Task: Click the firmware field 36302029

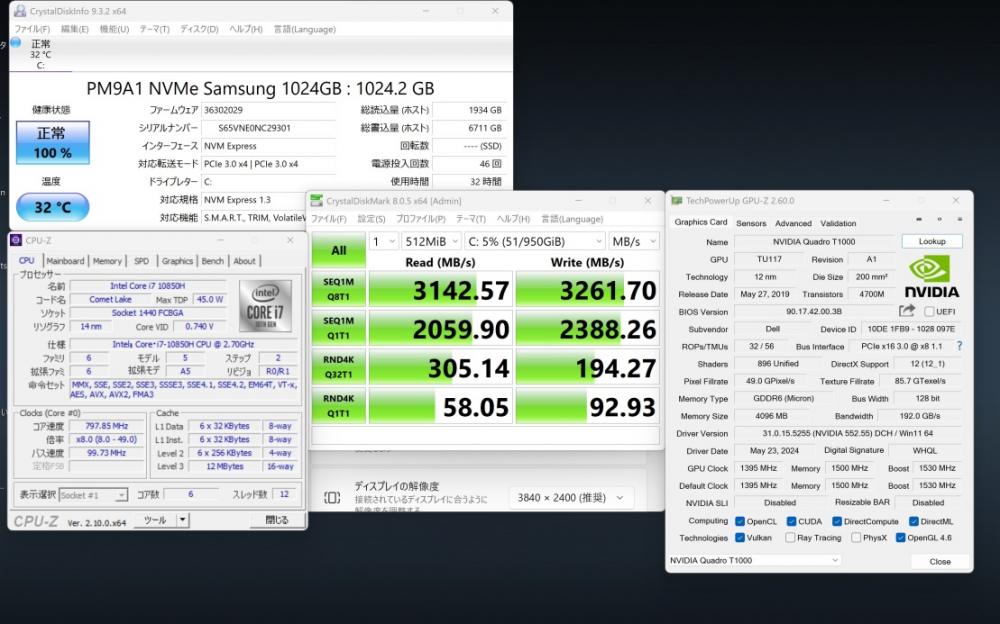Action: pos(268,110)
